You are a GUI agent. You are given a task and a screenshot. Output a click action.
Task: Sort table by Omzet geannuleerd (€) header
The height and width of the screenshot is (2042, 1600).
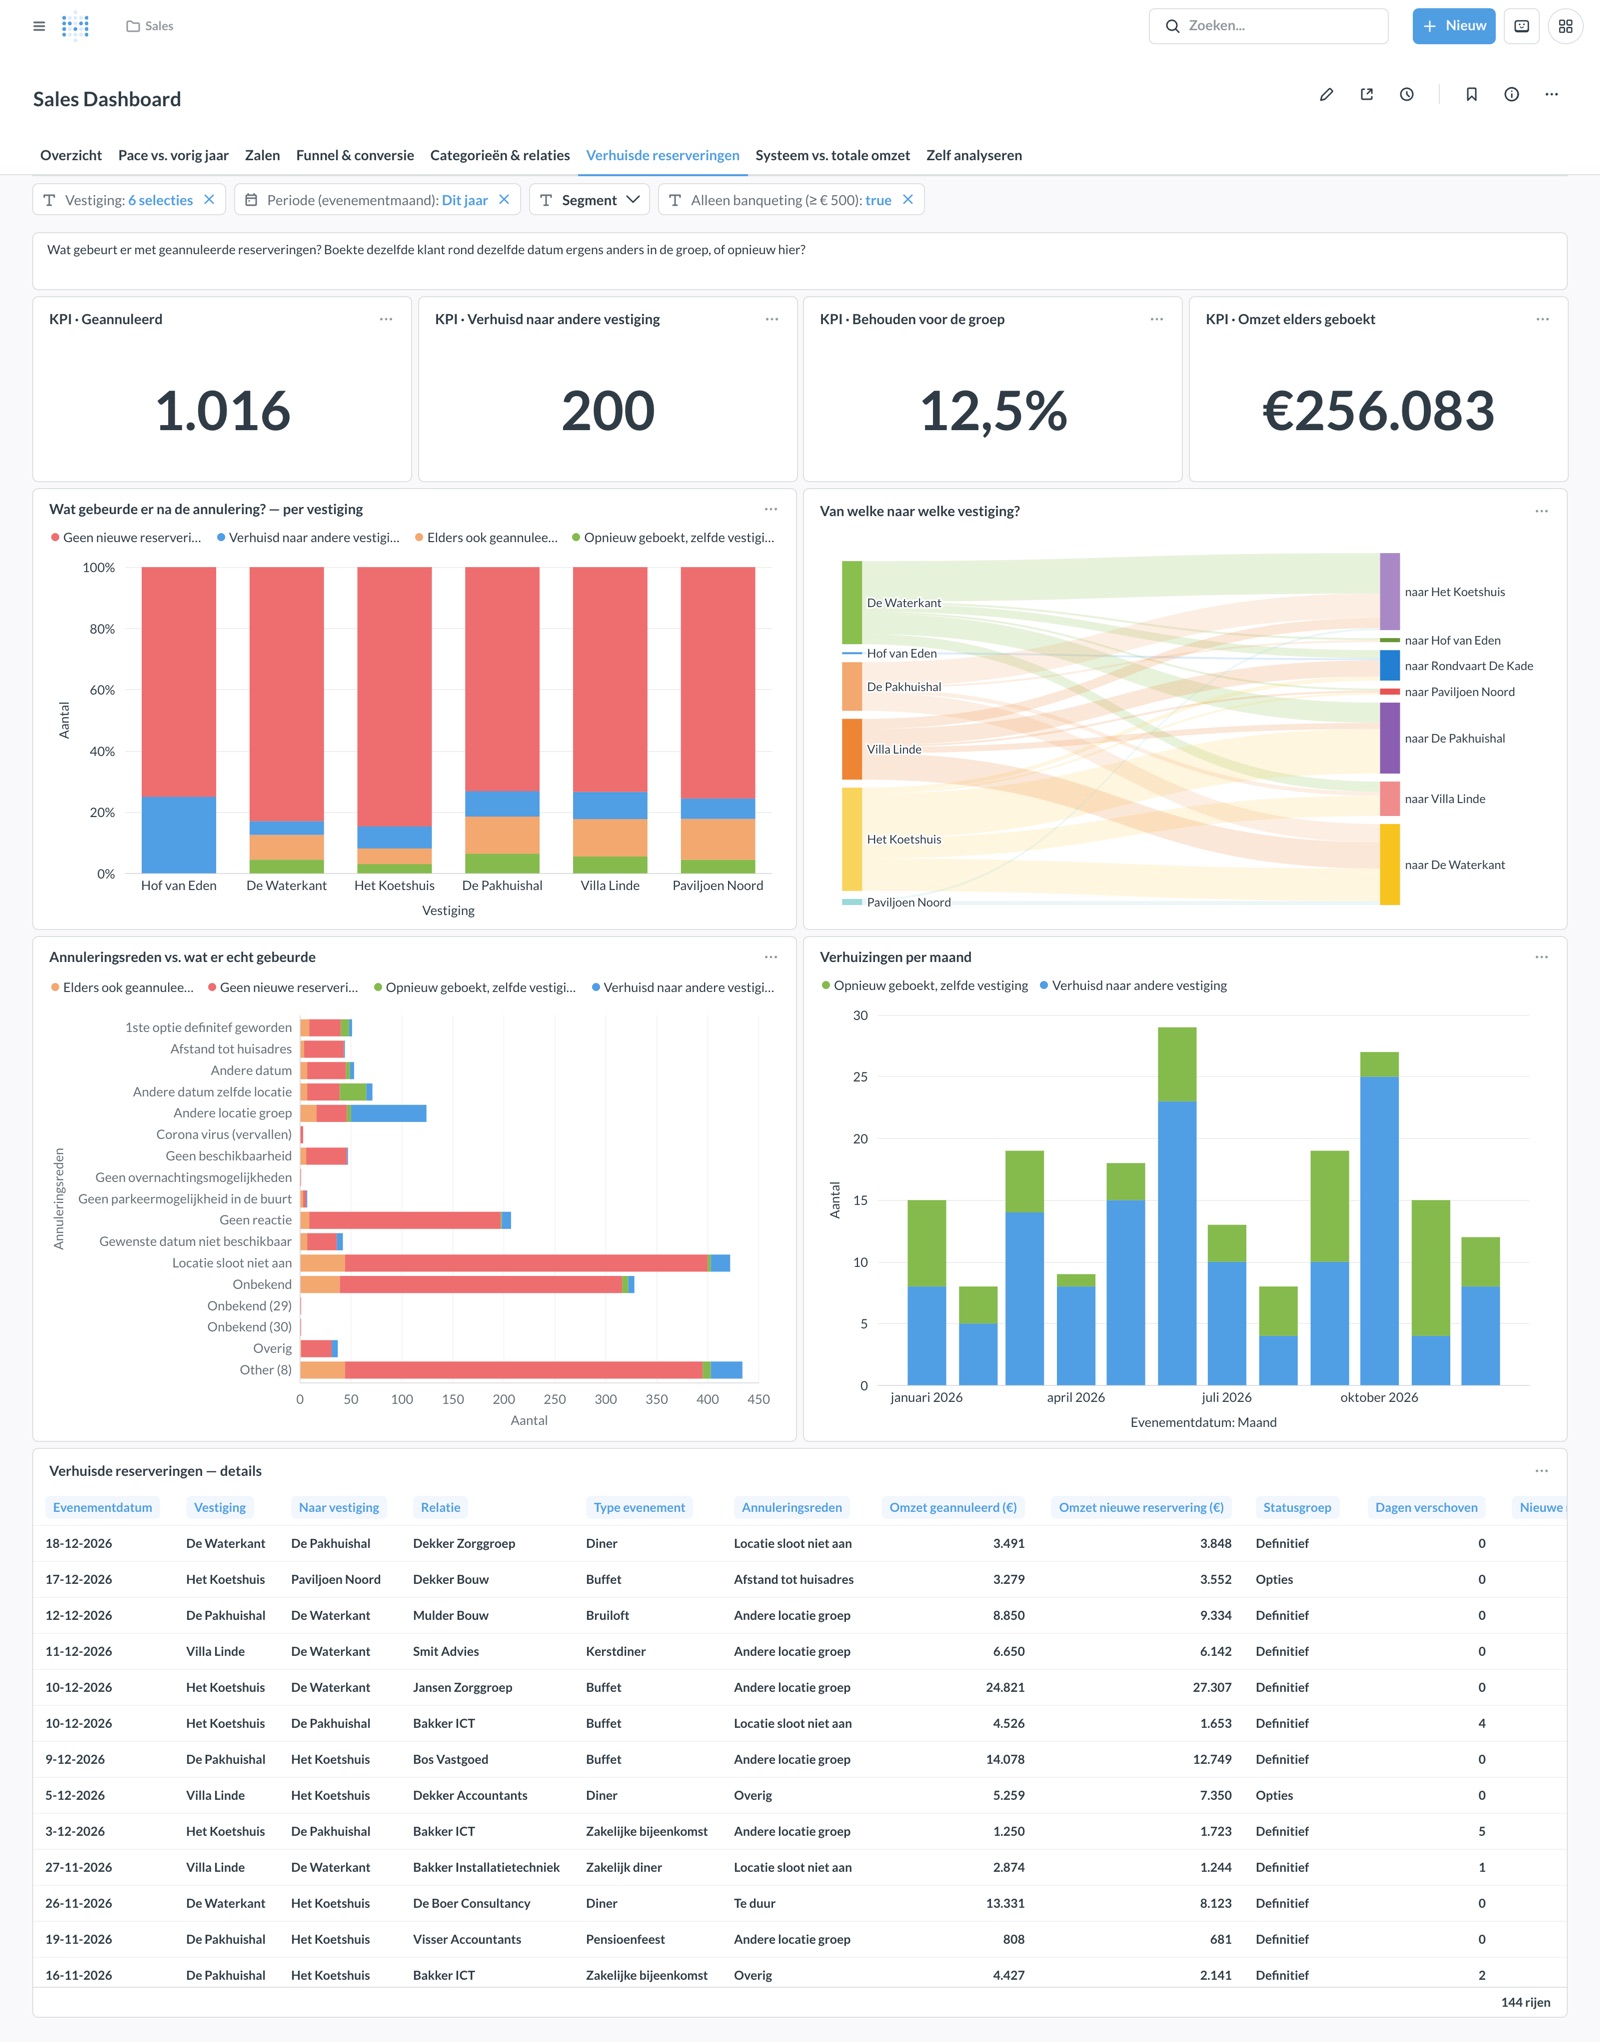(953, 1507)
